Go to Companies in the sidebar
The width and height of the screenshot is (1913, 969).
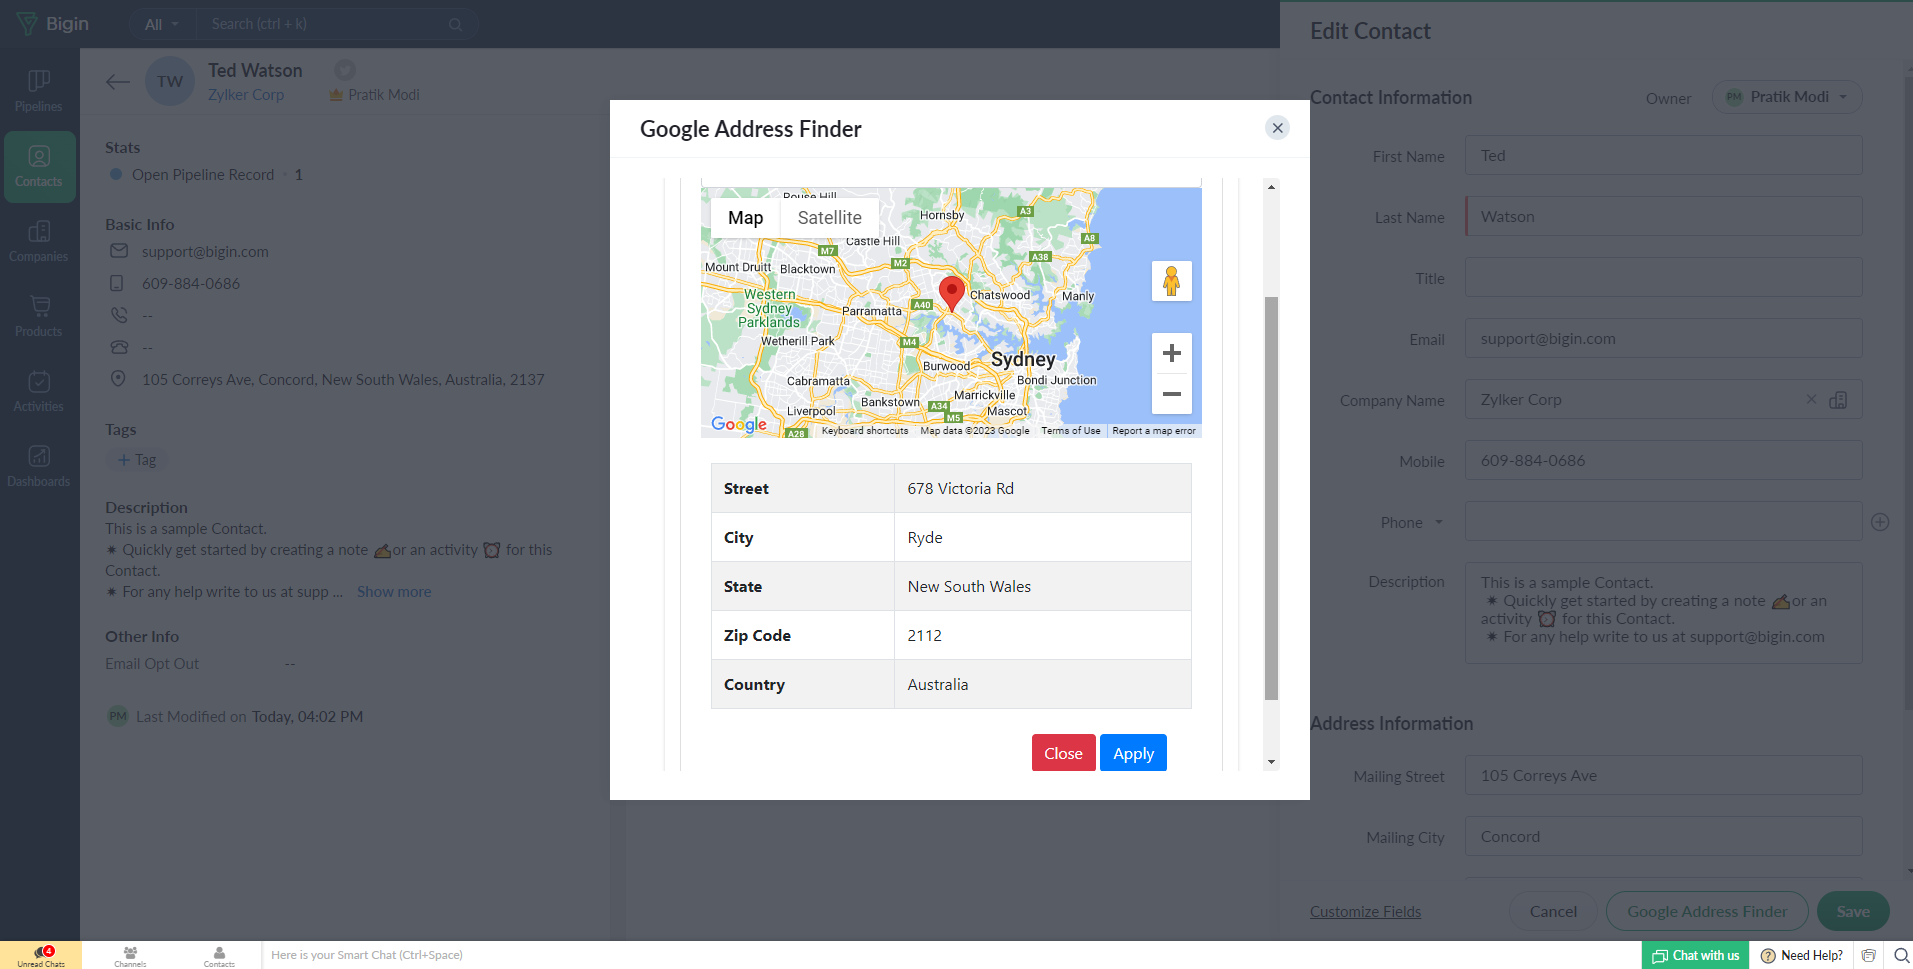click(x=39, y=242)
